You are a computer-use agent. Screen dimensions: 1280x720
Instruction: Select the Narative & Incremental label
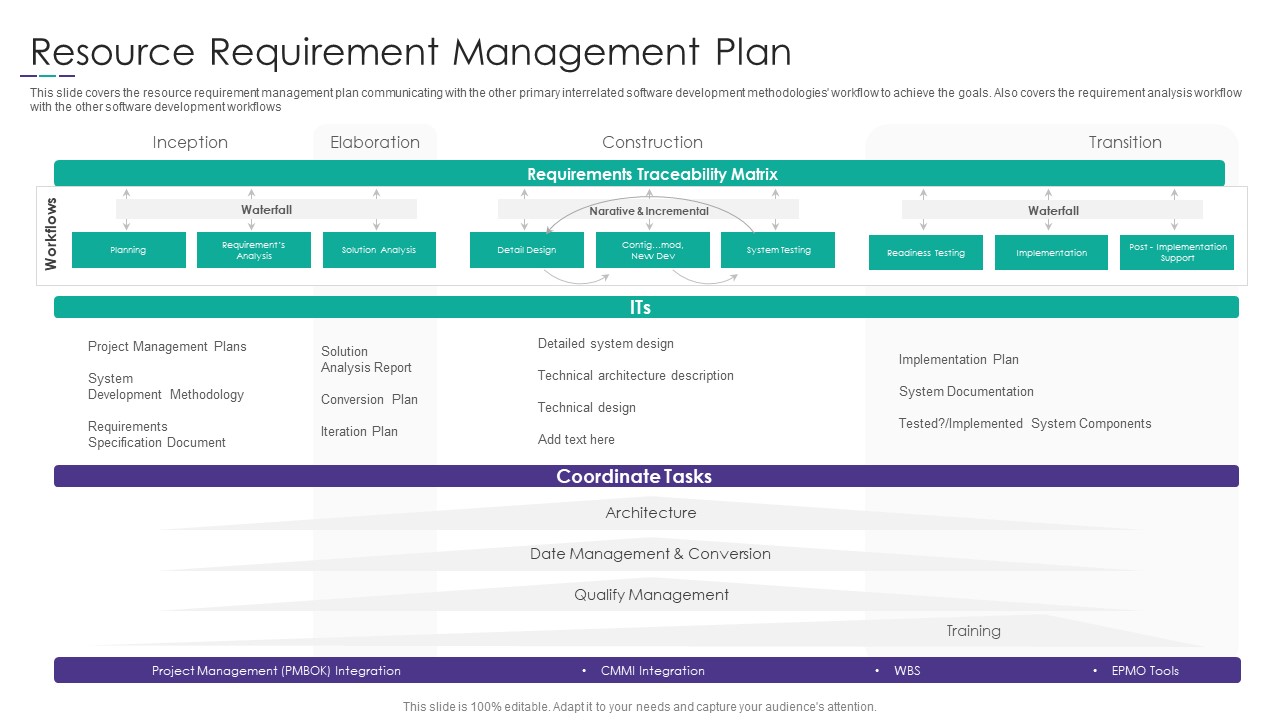coord(648,210)
